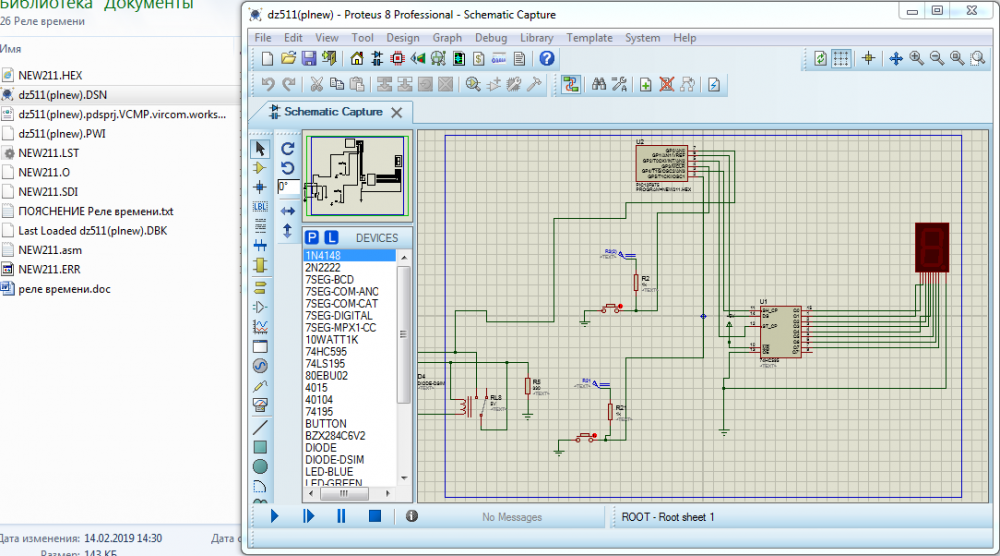Open the Debug menu
The width and height of the screenshot is (1000, 556).
coord(491,38)
